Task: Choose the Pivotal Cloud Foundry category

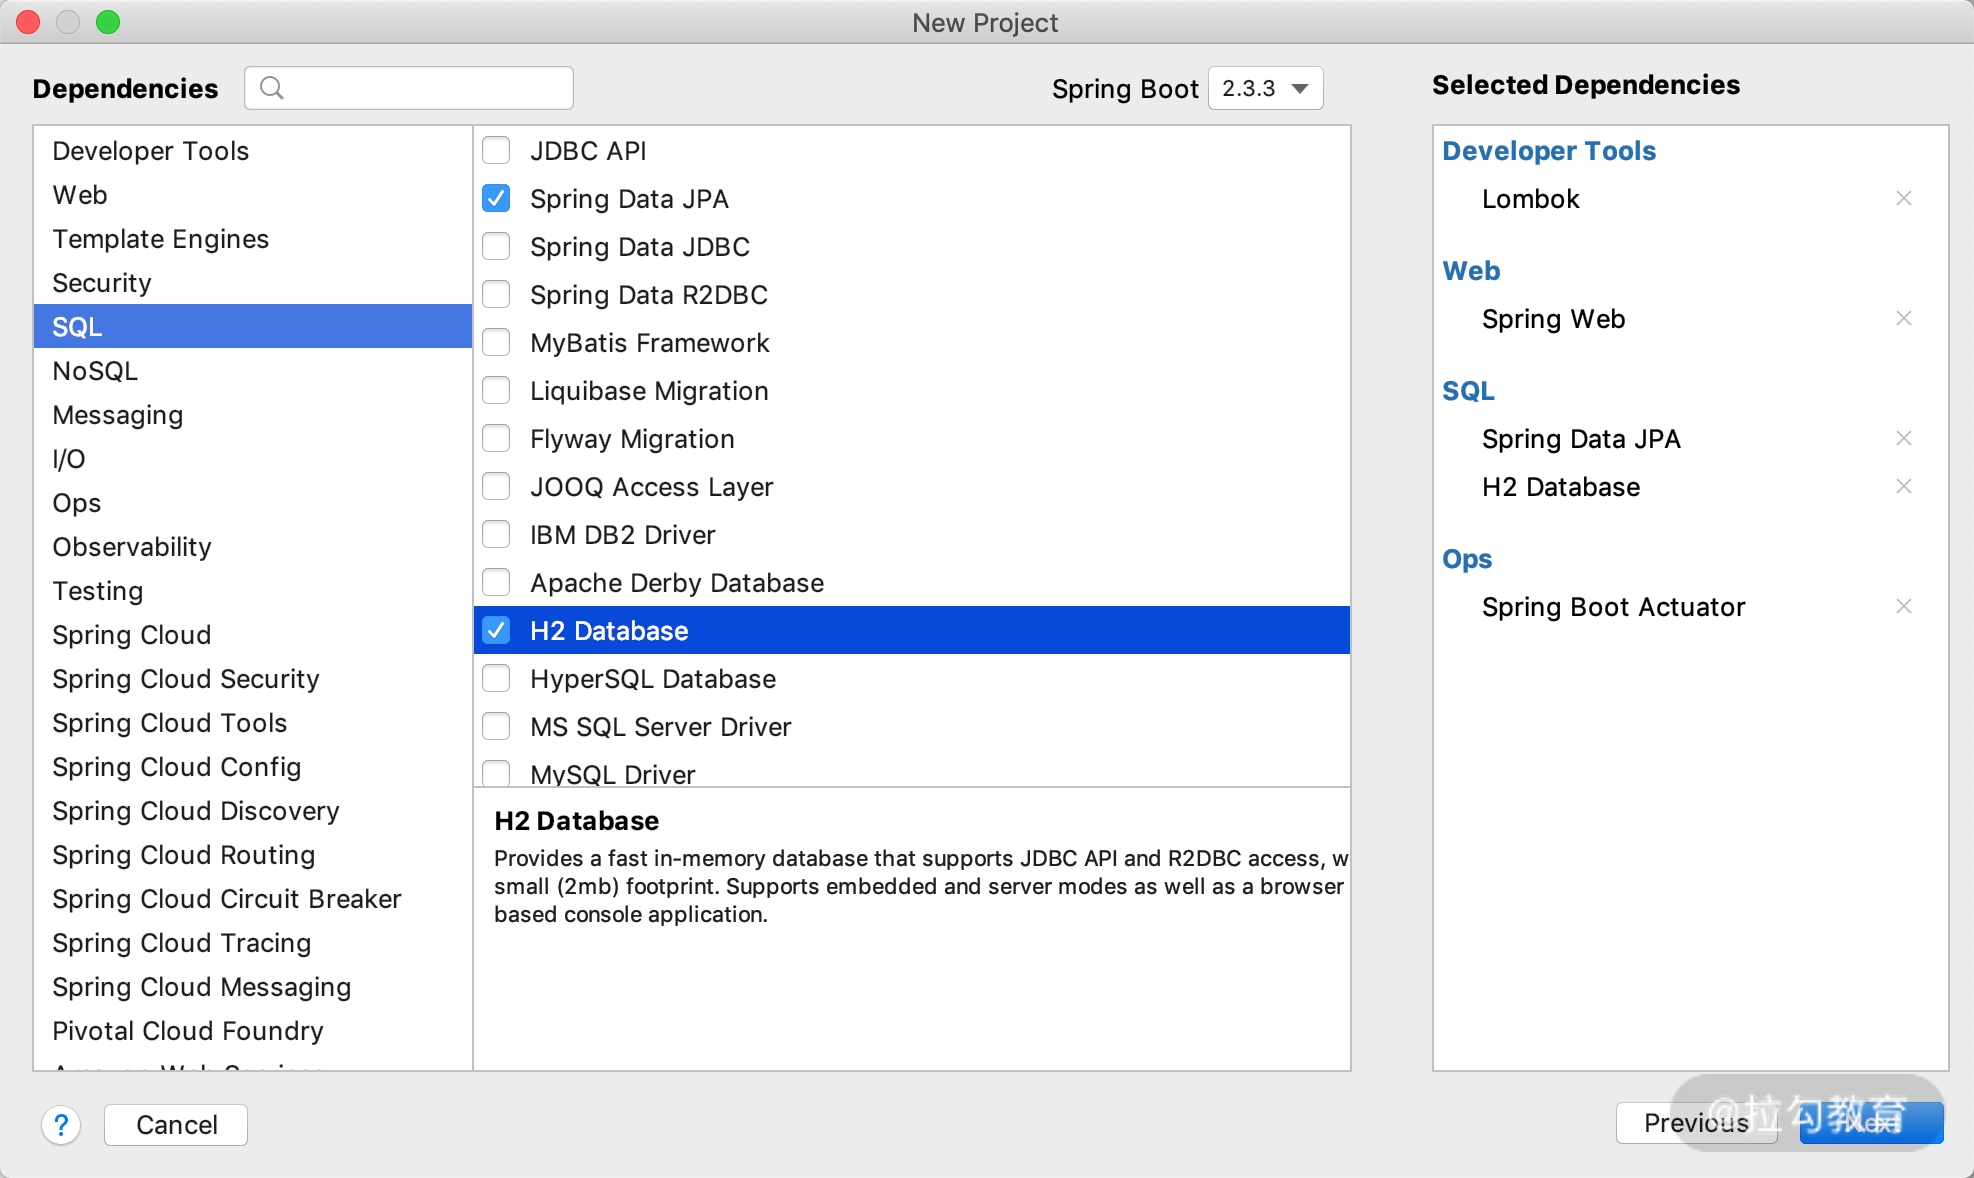Action: coord(252,1031)
